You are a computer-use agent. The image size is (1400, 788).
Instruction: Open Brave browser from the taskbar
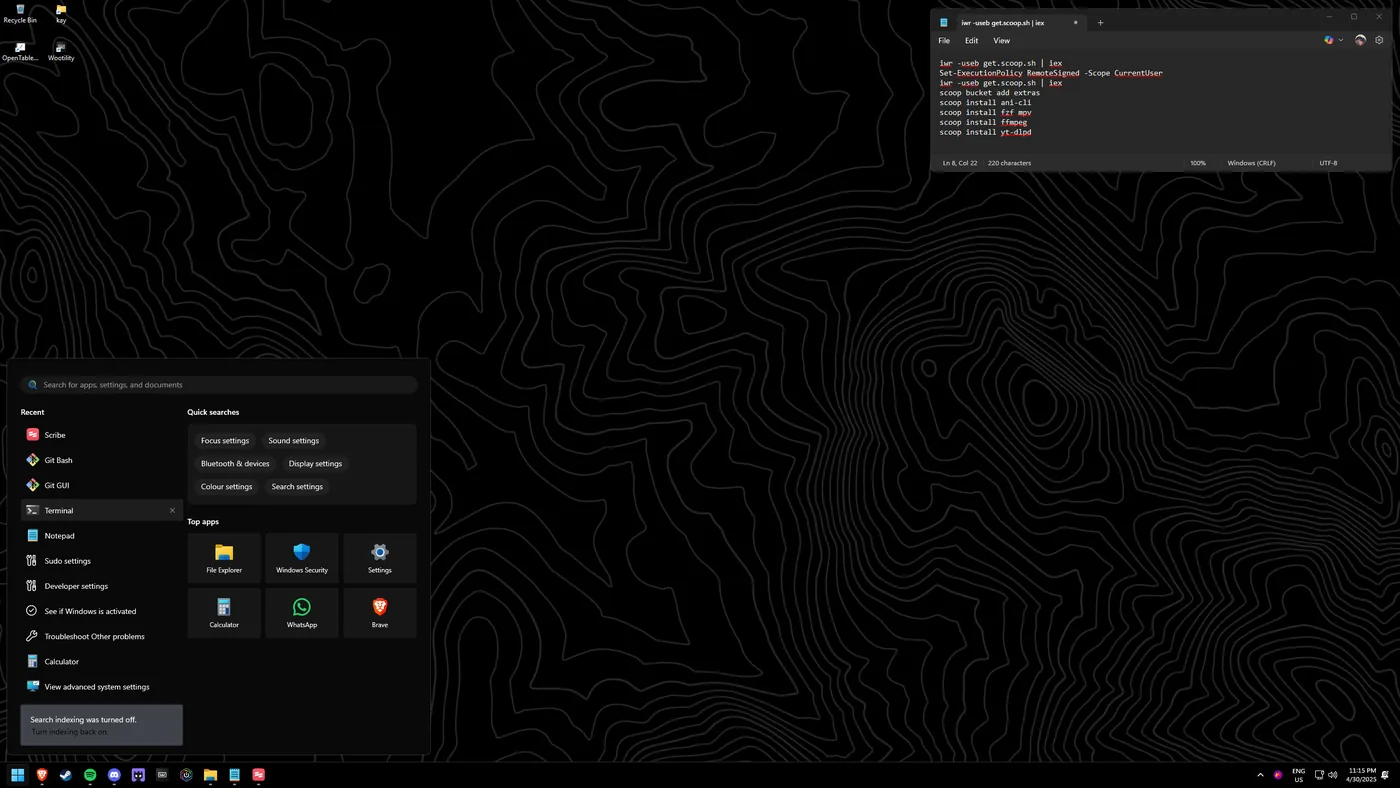tap(42, 775)
